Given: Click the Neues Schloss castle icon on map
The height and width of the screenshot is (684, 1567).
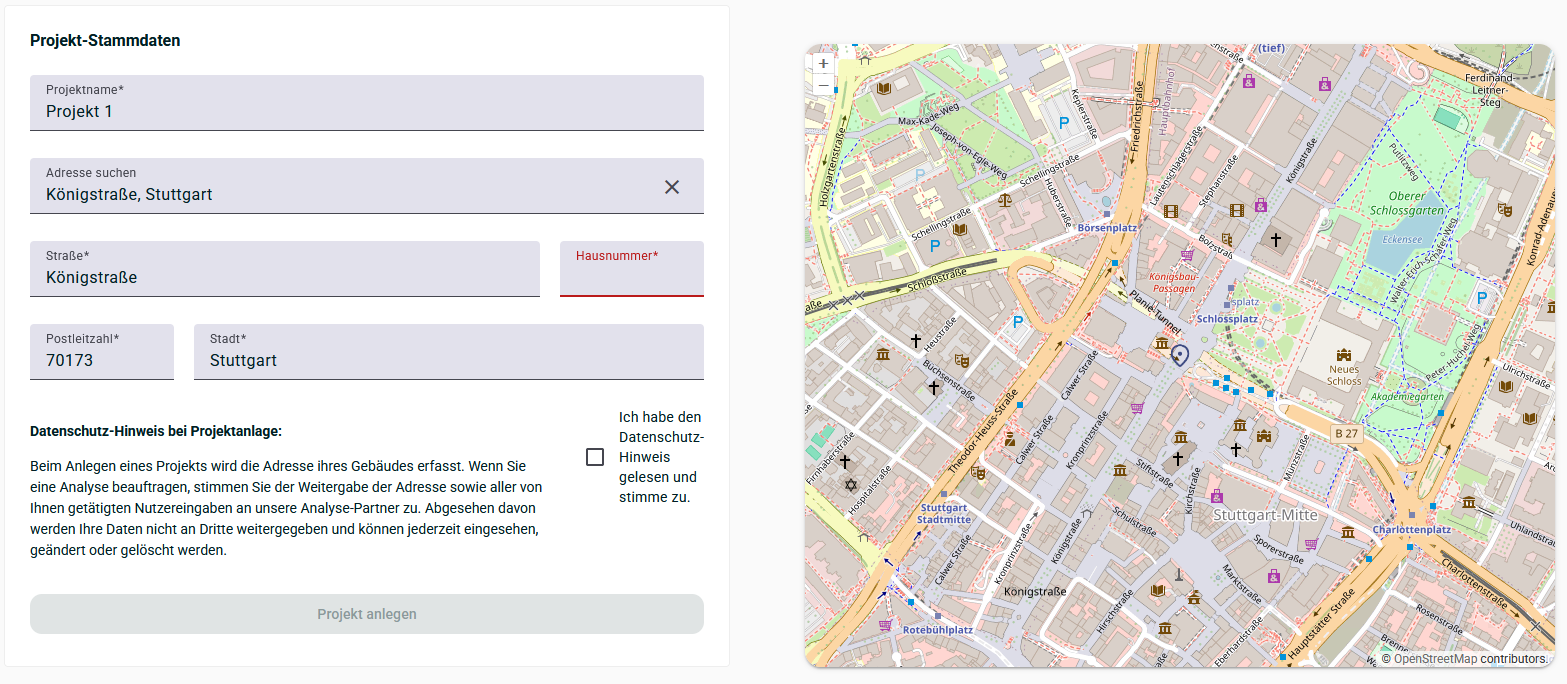Looking at the screenshot, I should coord(1344,355).
